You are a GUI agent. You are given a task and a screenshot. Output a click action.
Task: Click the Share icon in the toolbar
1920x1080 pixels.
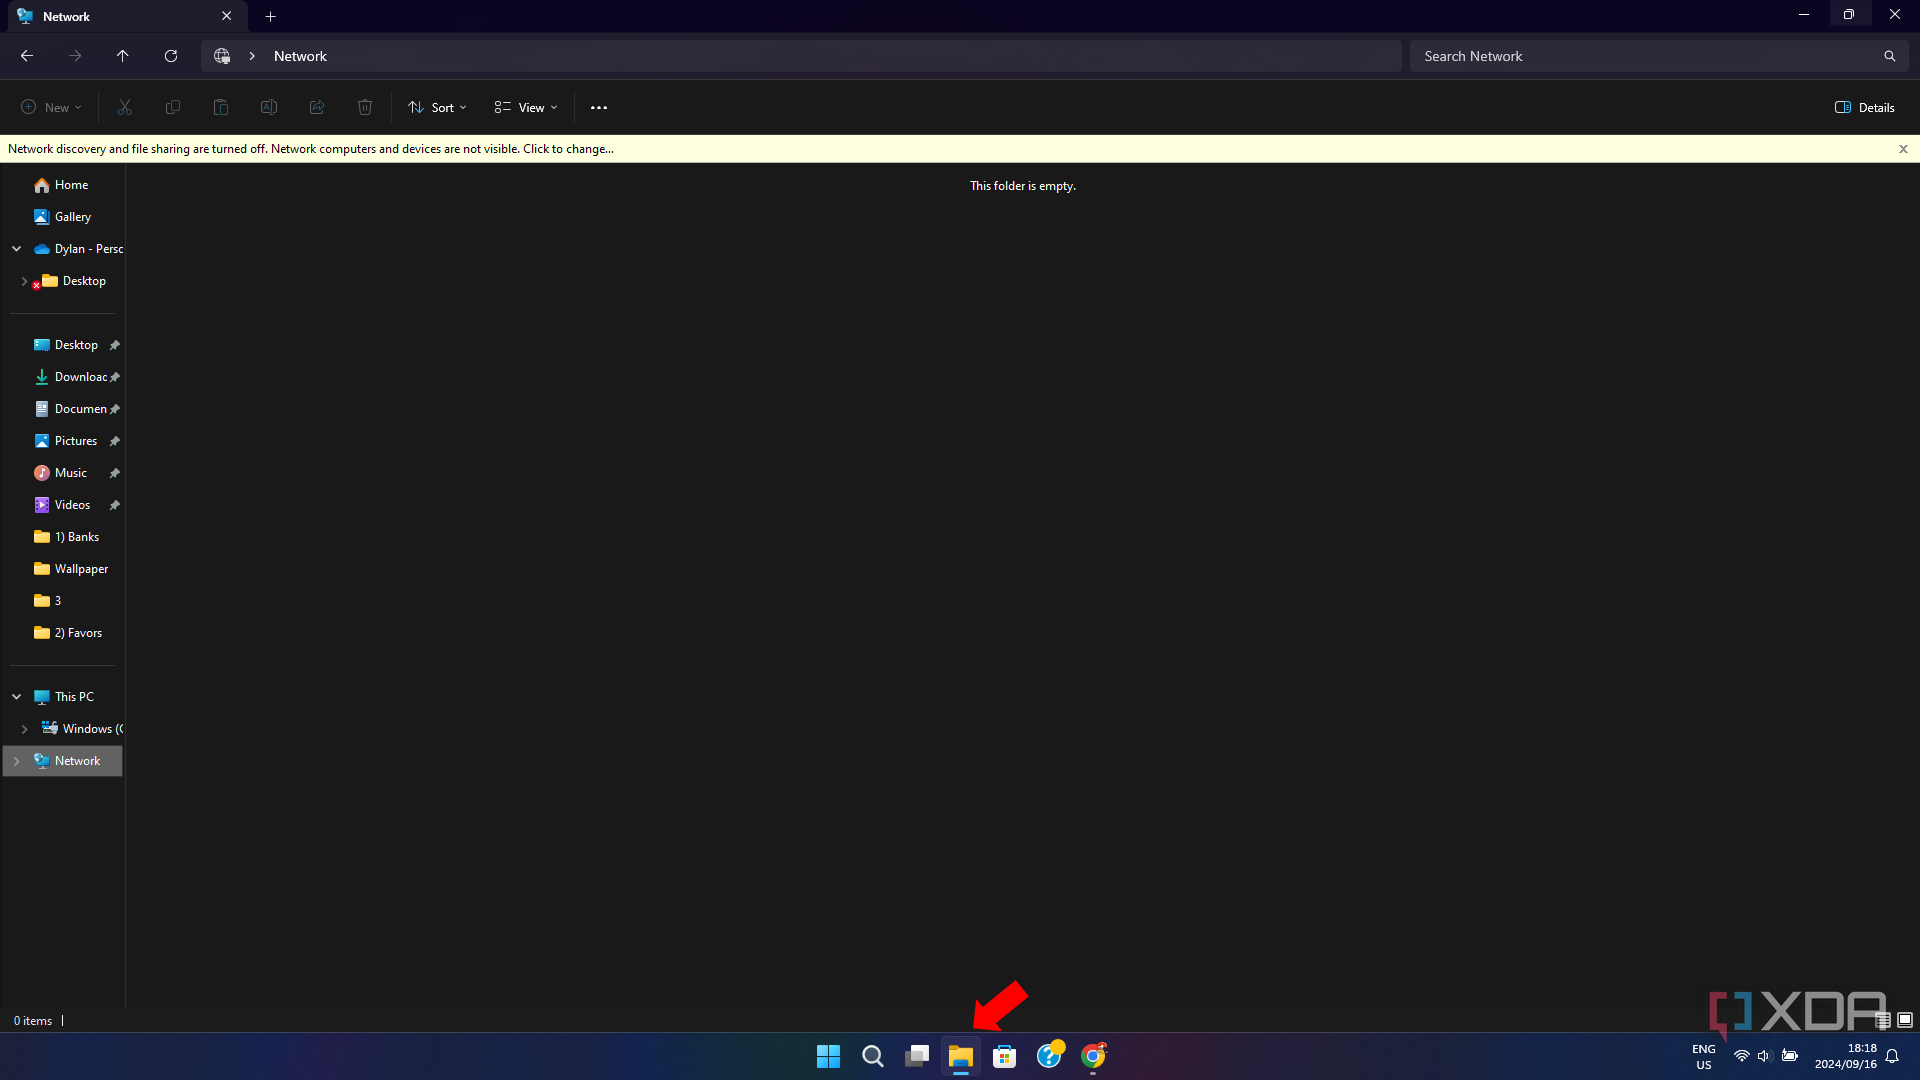[316, 107]
